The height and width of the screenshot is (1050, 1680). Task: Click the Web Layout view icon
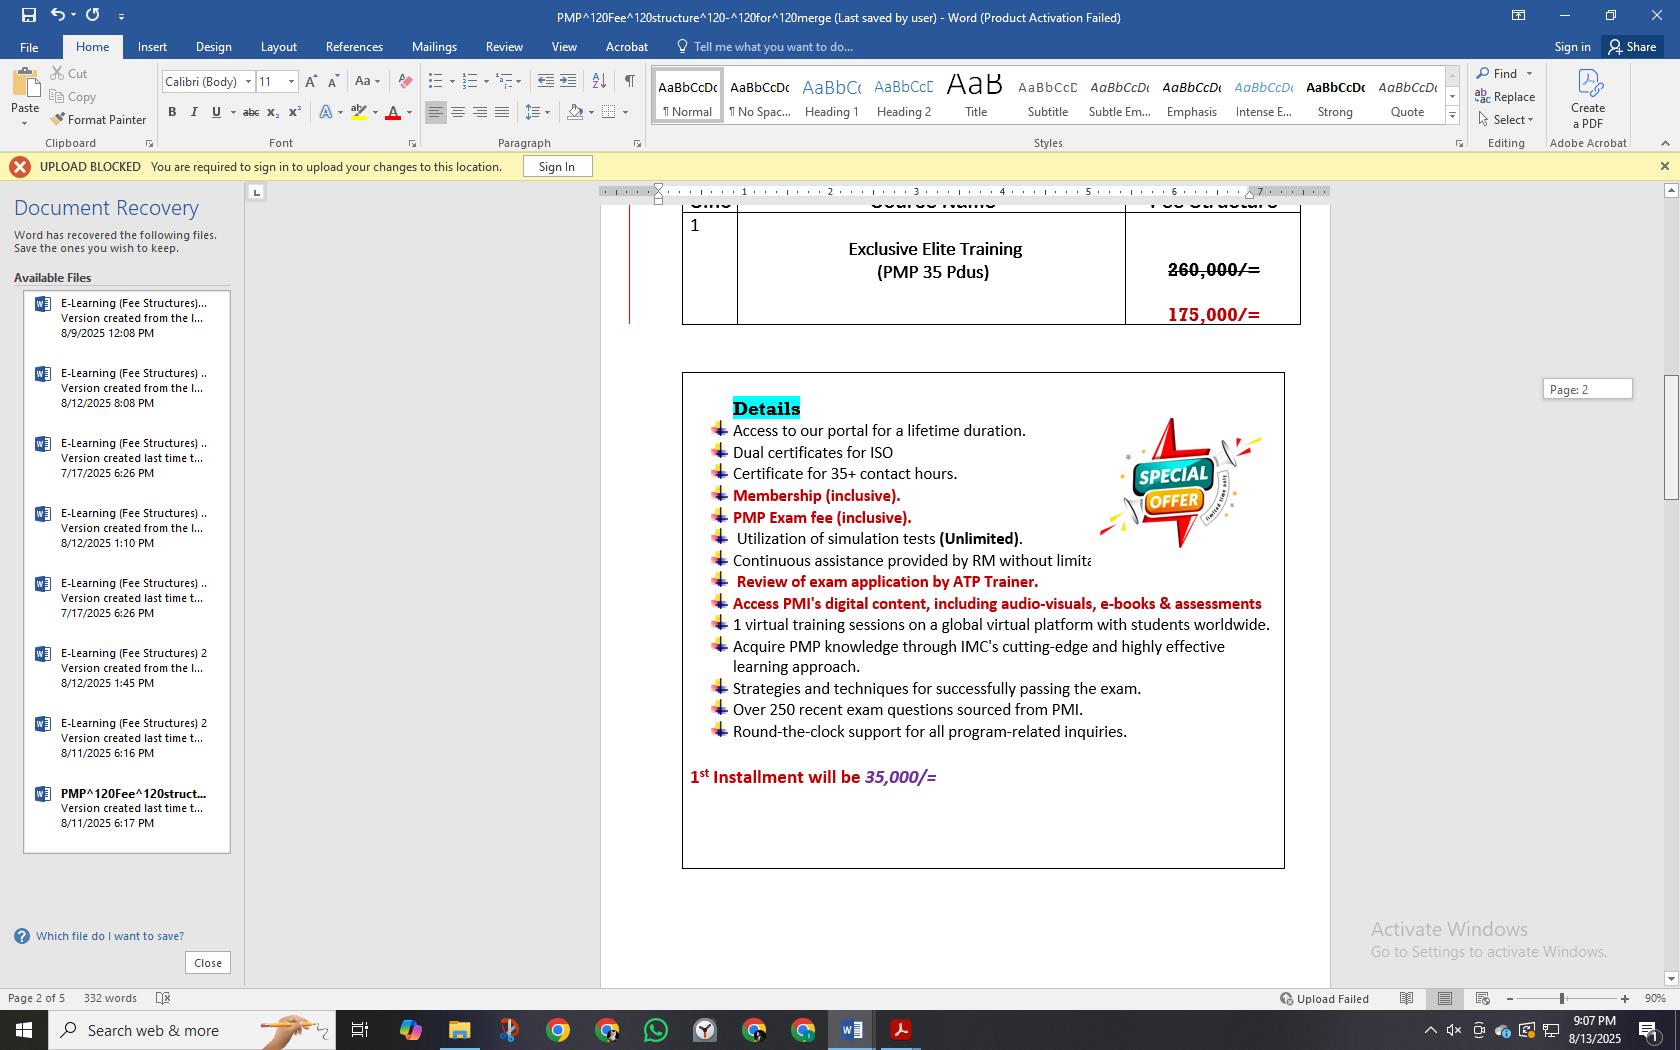pyautogui.click(x=1483, y=999)
